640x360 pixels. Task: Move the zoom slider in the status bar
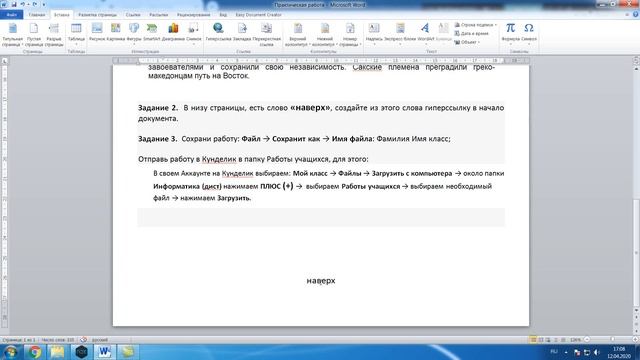tap(612, 340)
